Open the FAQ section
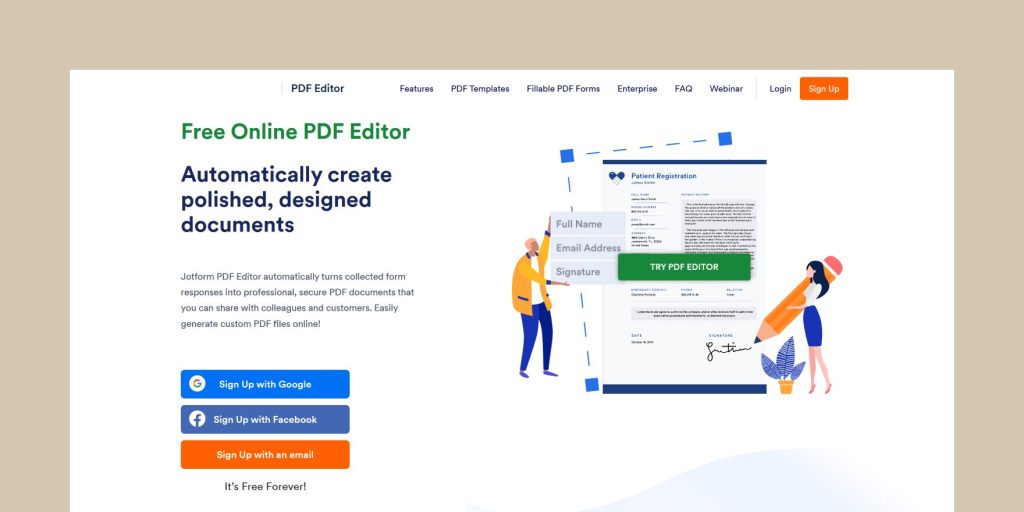This screenshot has width=1024, height=512. pyautogui.click(x=683, y=89)
